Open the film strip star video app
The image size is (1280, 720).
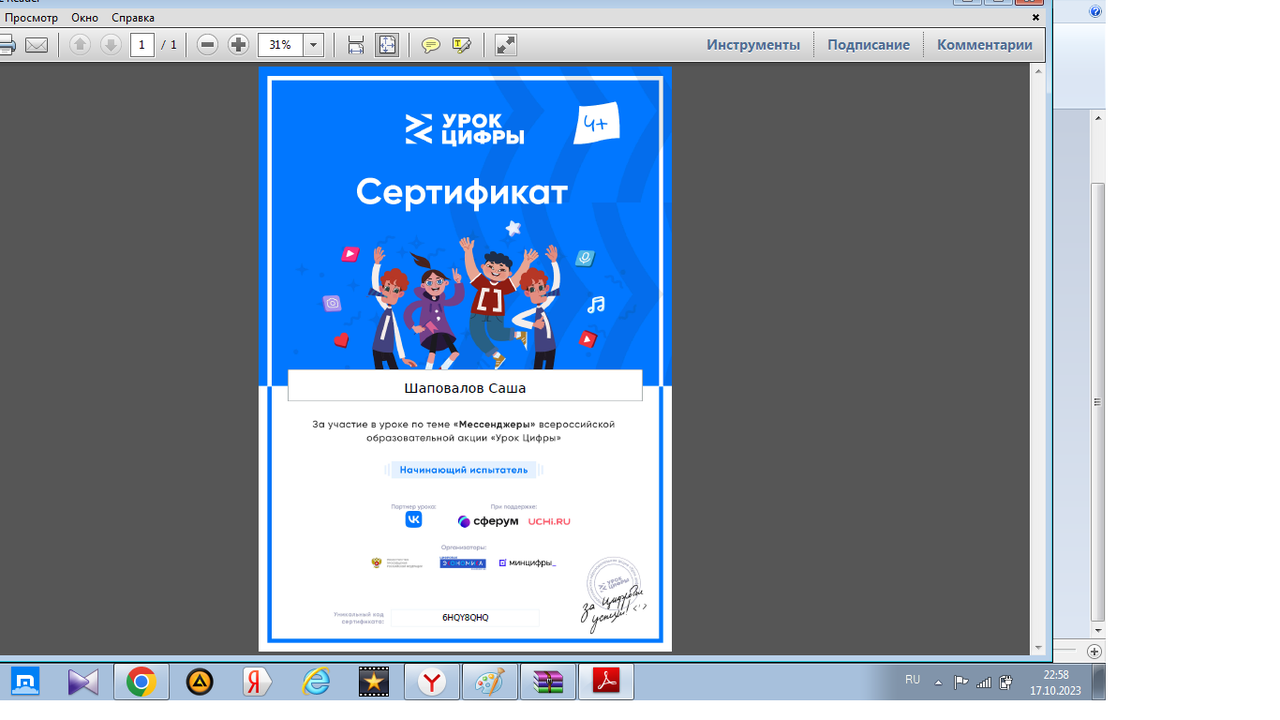tap(374, 682)
